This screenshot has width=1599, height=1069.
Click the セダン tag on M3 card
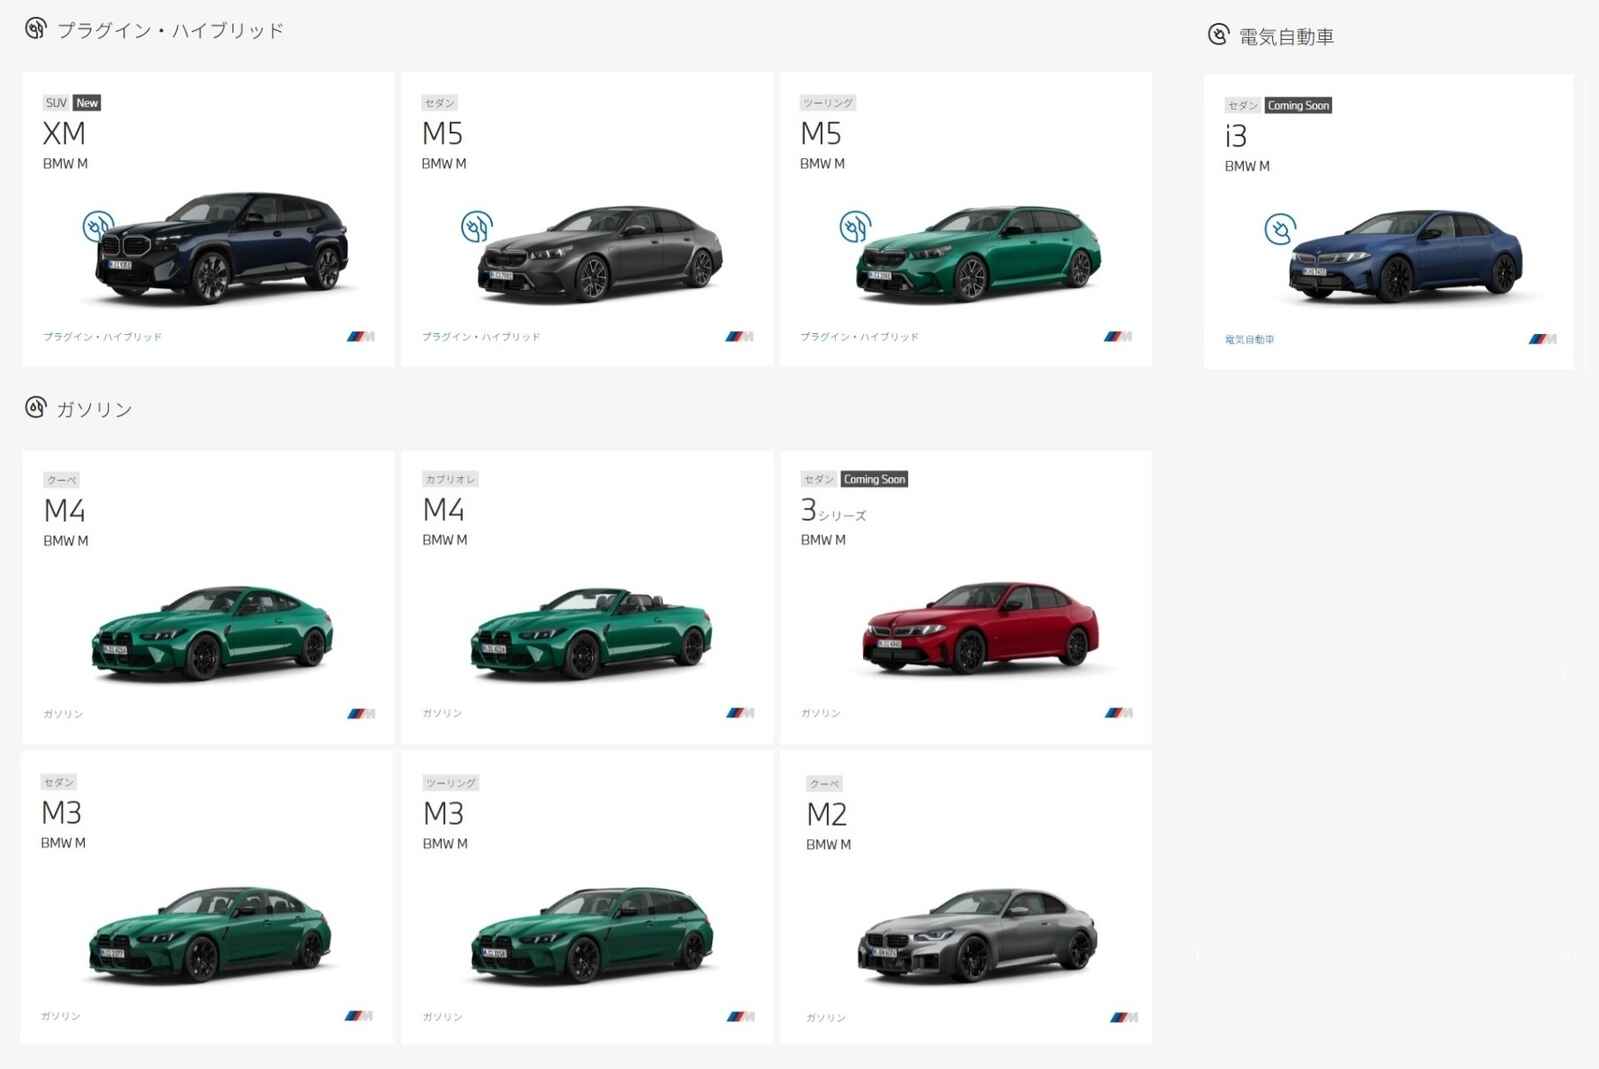click(x=59, y=782)
